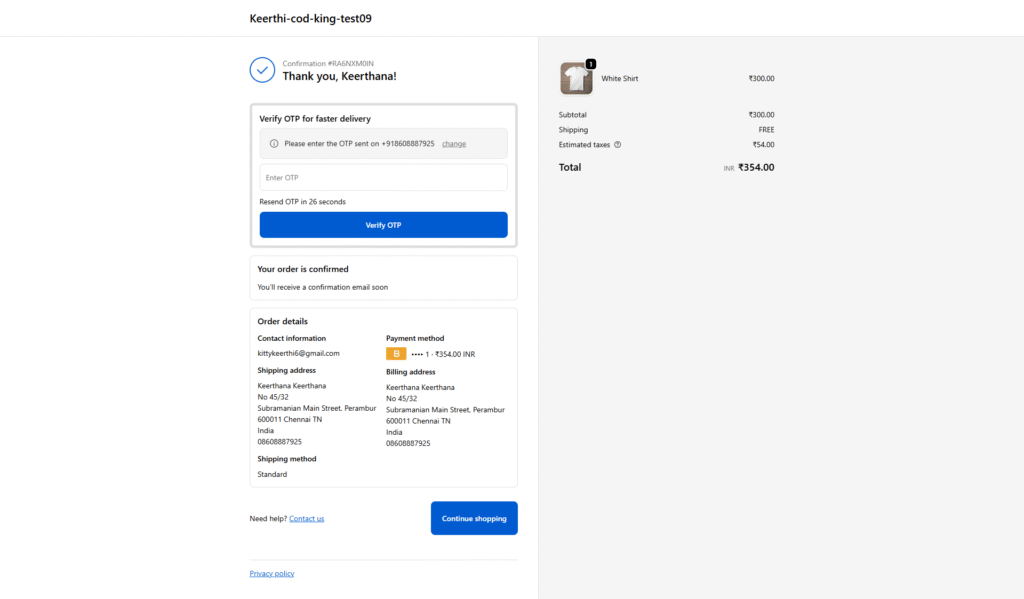Click the Standard shipping method text
The width and height of the screenshot is (1024, 599).
tap(272, 474)
